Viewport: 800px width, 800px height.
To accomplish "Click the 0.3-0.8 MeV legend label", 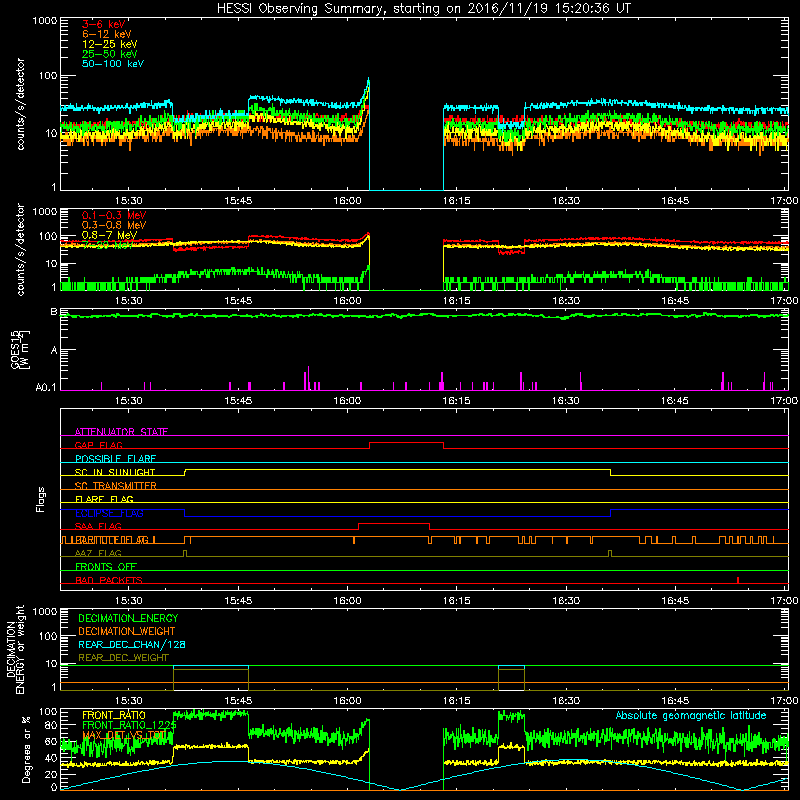I will point(114,225).
